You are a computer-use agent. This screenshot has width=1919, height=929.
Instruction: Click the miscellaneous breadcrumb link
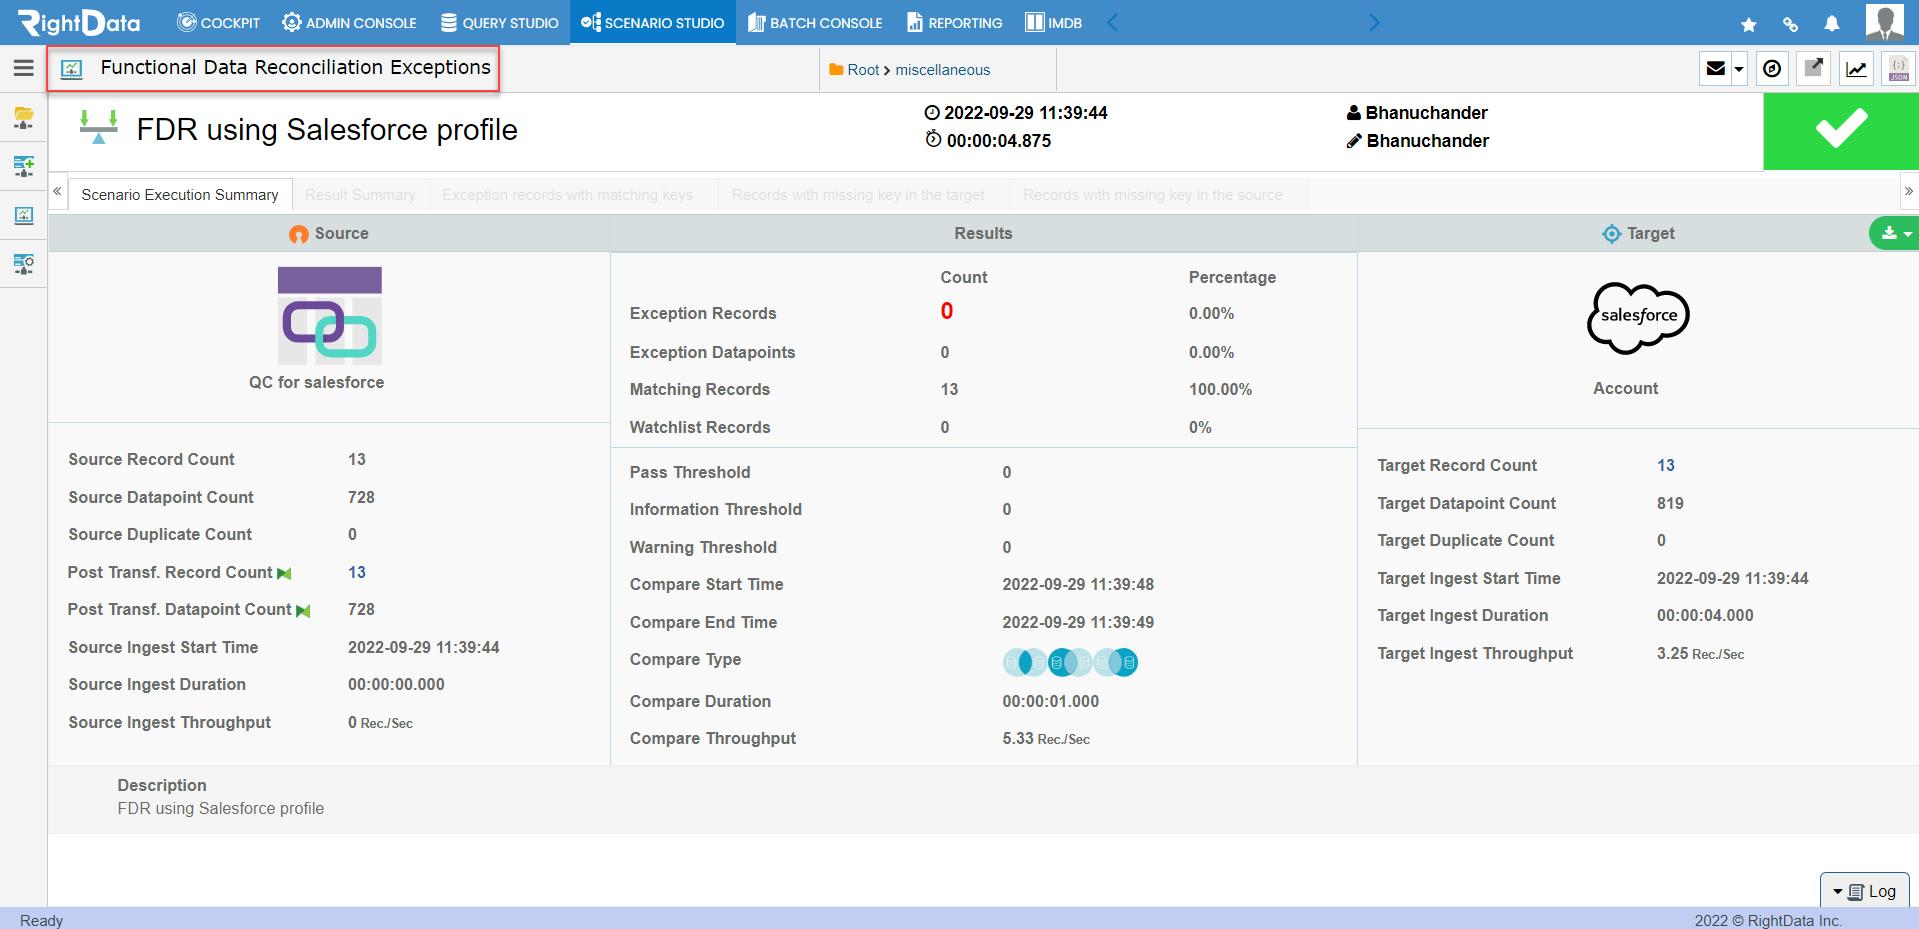943,70
